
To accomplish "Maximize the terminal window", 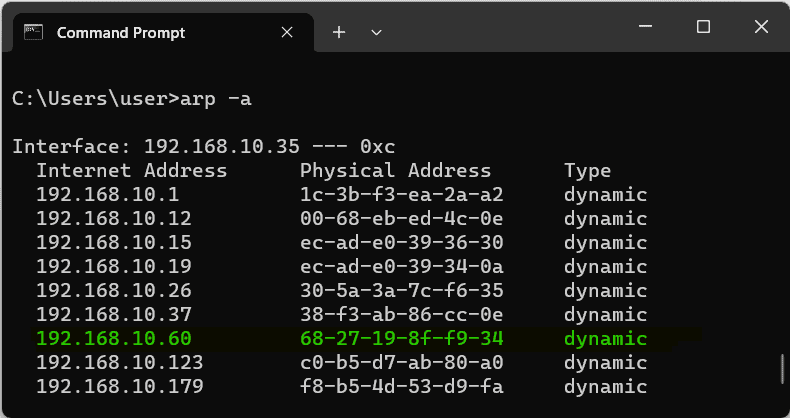I will (x=703, y=28).
